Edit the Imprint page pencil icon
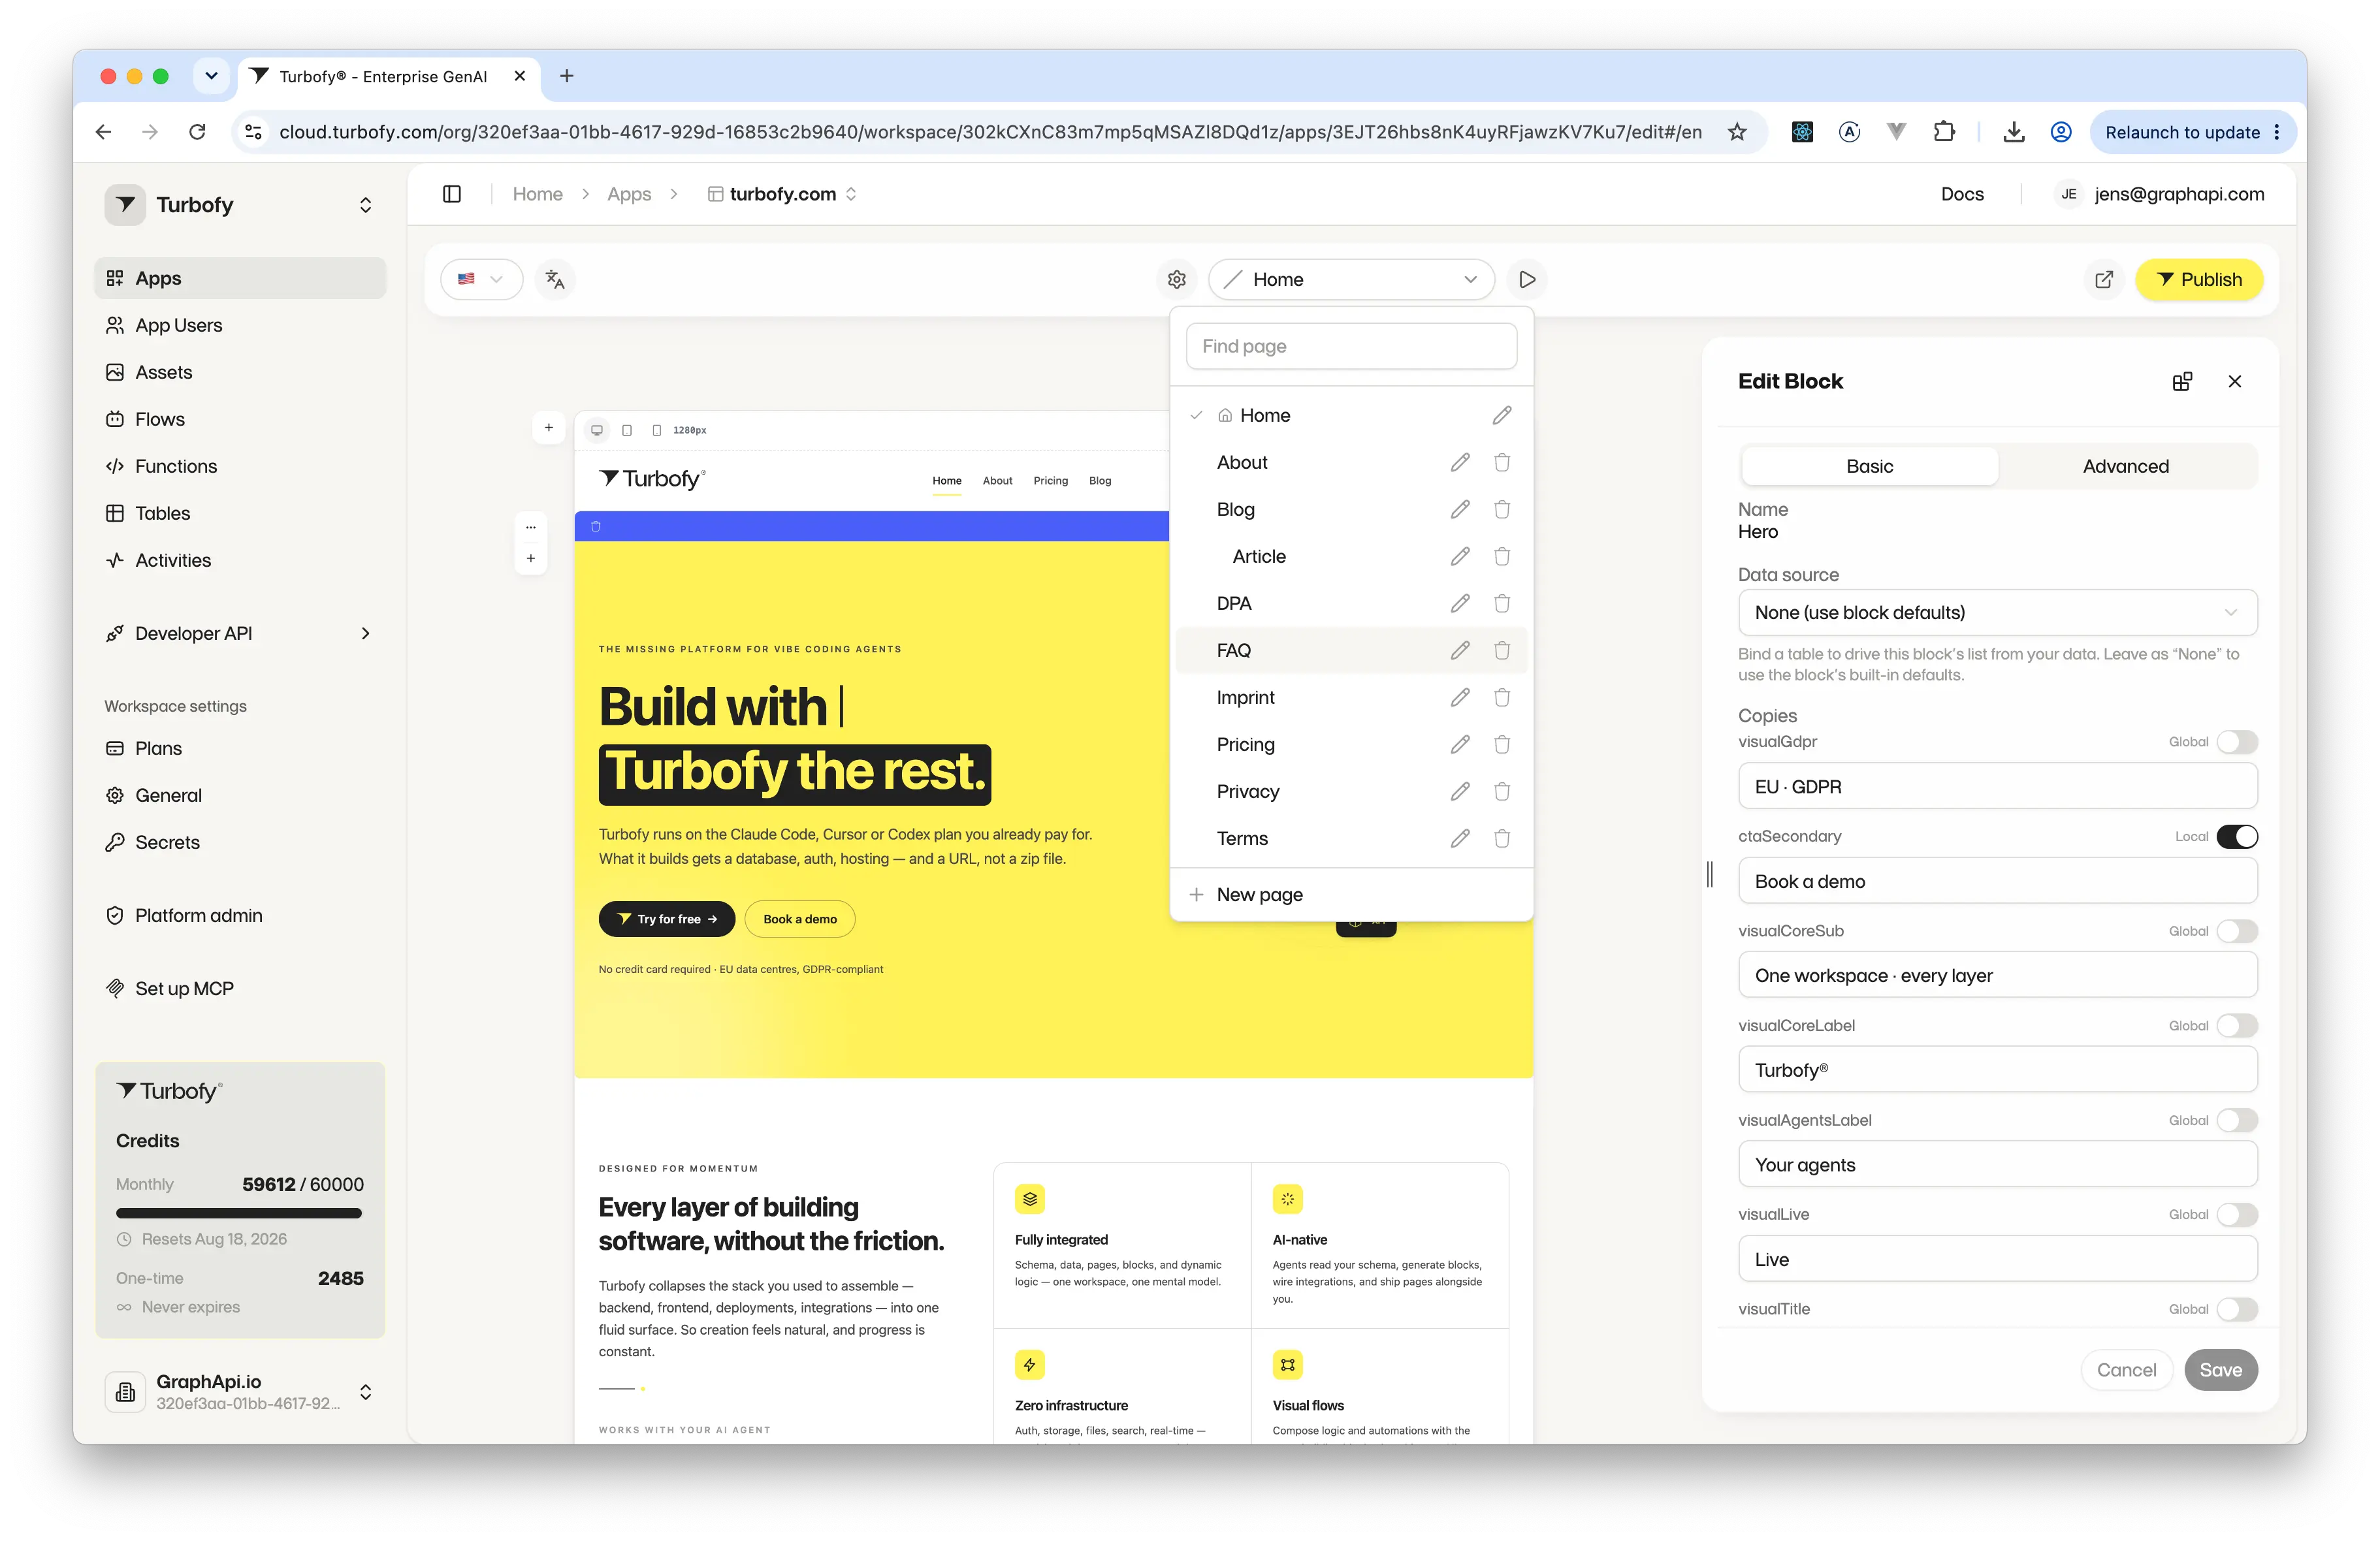Screen dimensions: 2380x1541 coord(1460,697)
